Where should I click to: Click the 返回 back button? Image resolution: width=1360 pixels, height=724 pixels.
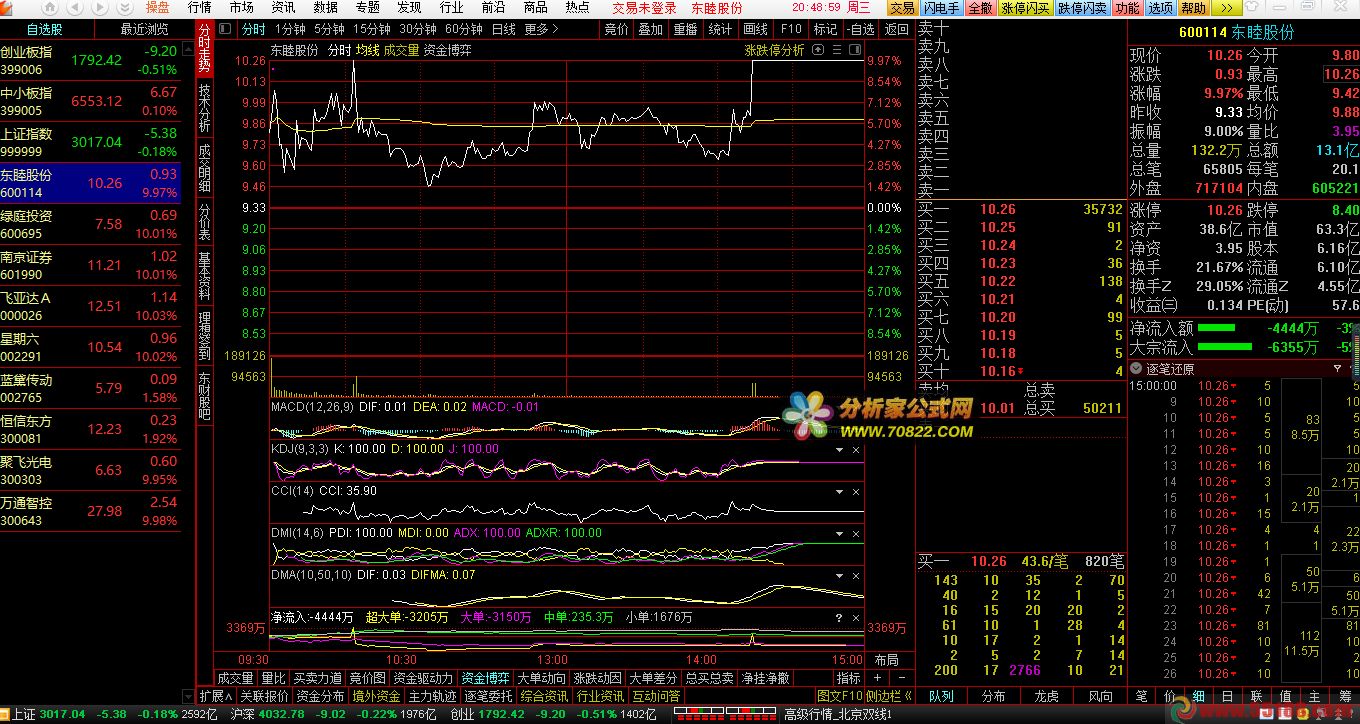point(897,30)
